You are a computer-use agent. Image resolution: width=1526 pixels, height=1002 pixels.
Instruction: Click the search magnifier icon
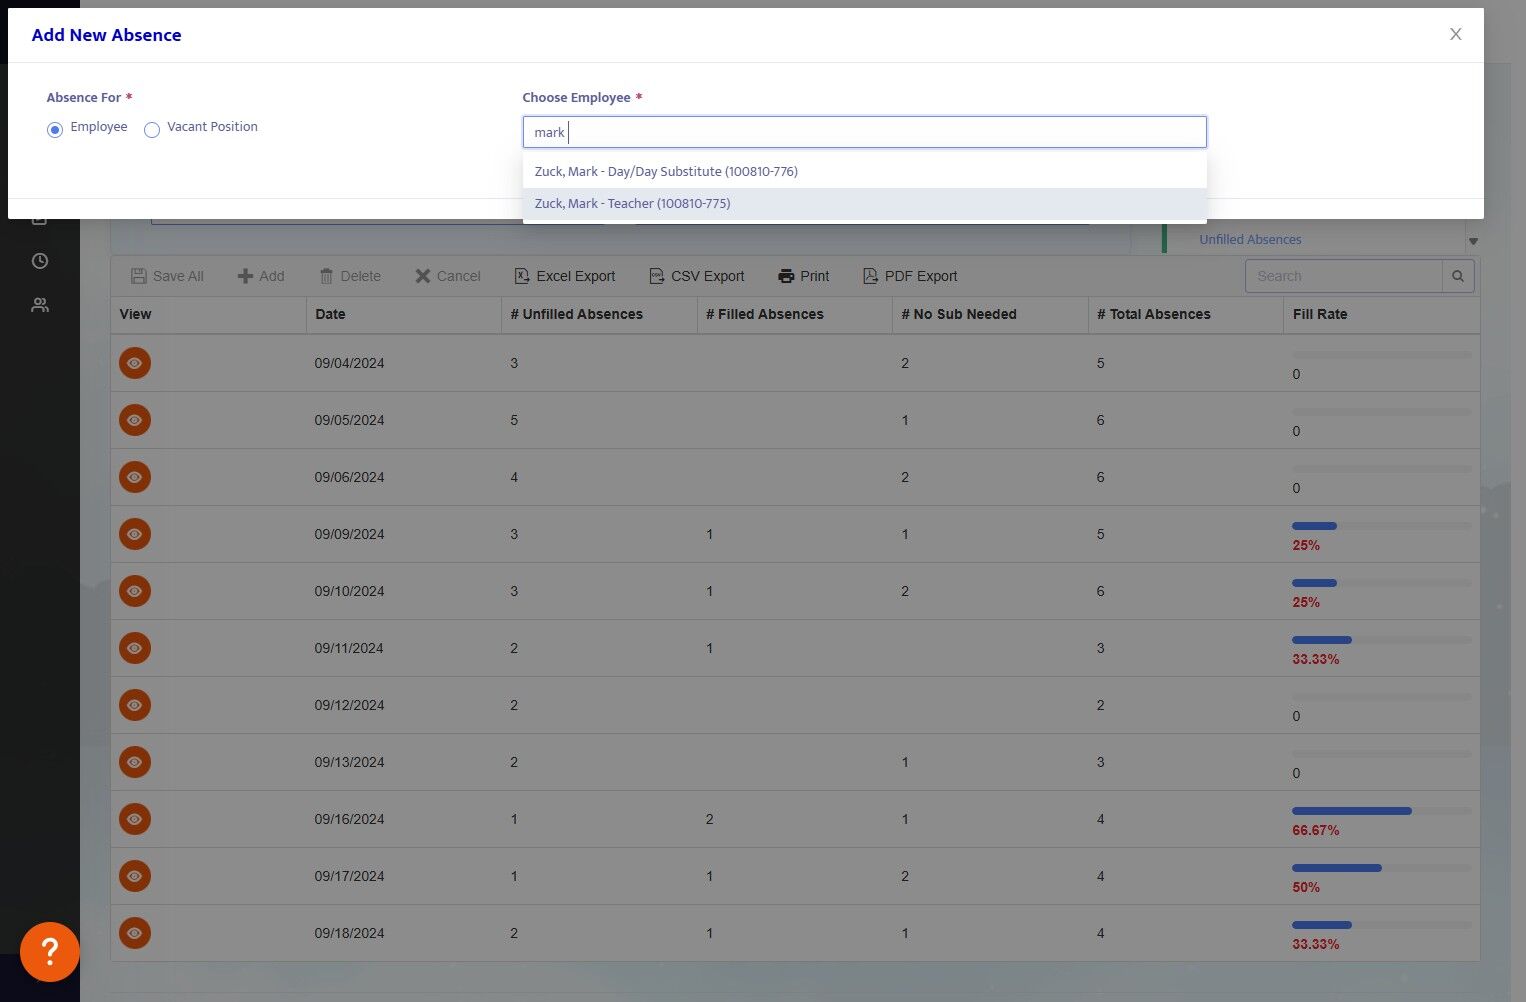pos(1458,276)
